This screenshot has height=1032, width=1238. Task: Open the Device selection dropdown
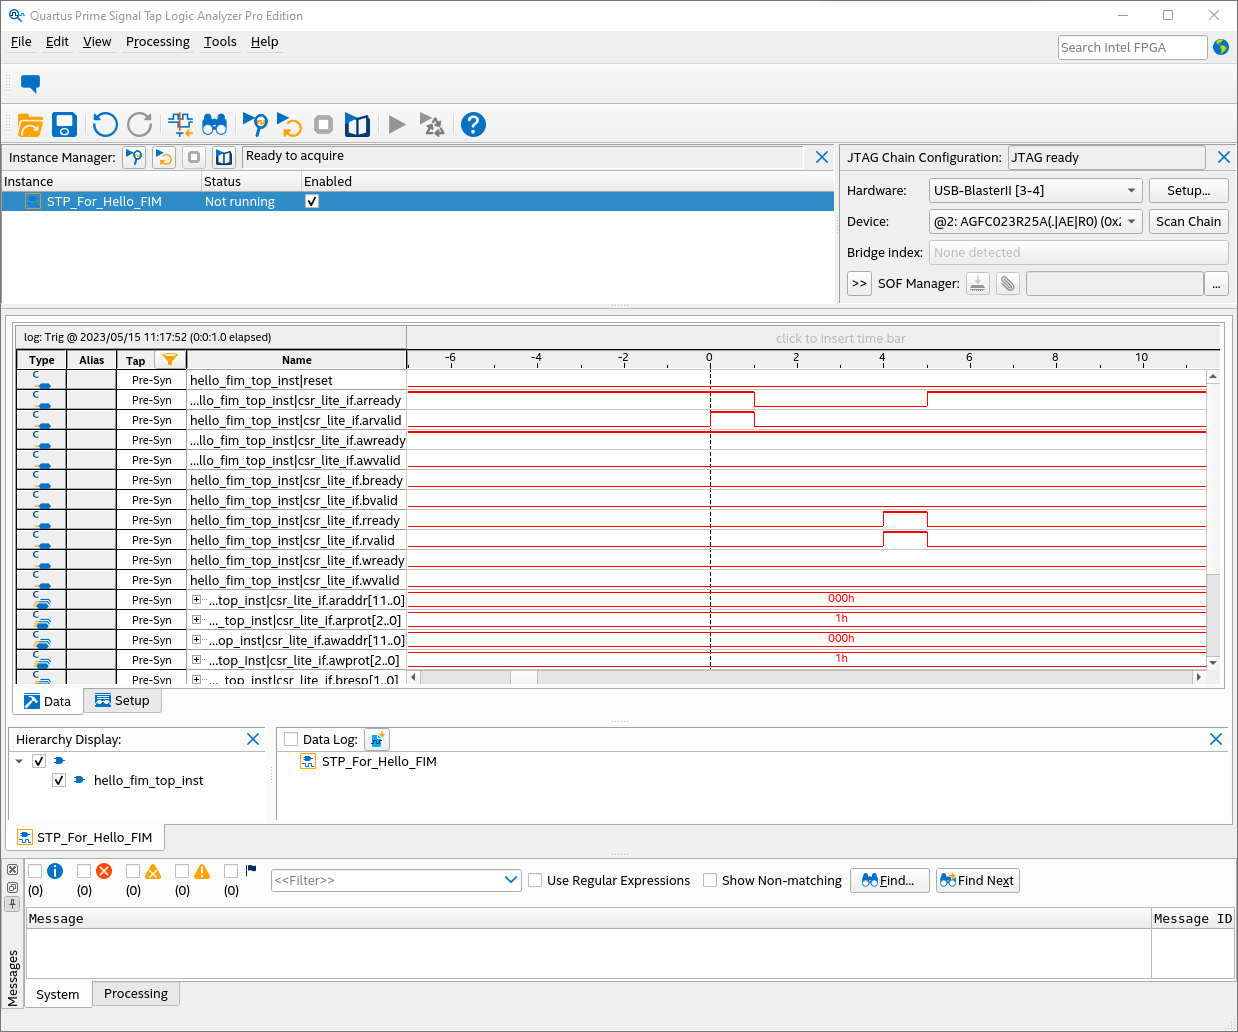click(x=1035, y=222)
